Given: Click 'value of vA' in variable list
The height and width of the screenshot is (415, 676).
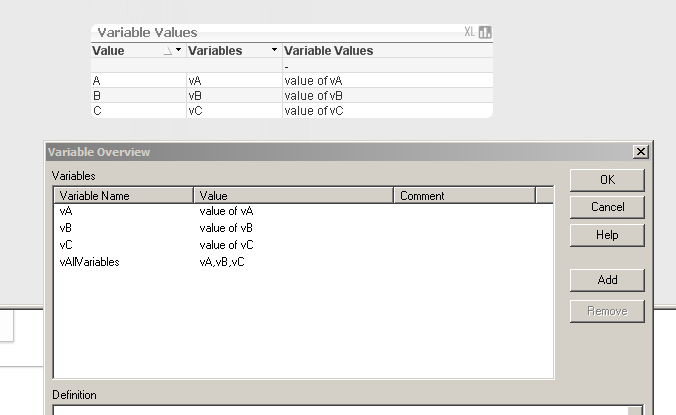Looking at the screenshot, I should [x=226, y=211].
